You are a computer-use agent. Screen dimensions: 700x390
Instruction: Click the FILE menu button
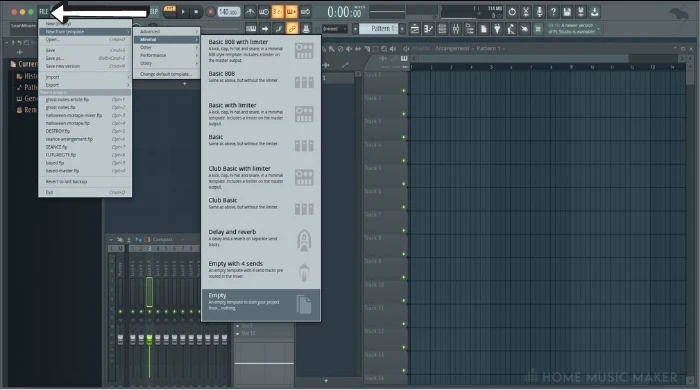coord(43,12)
